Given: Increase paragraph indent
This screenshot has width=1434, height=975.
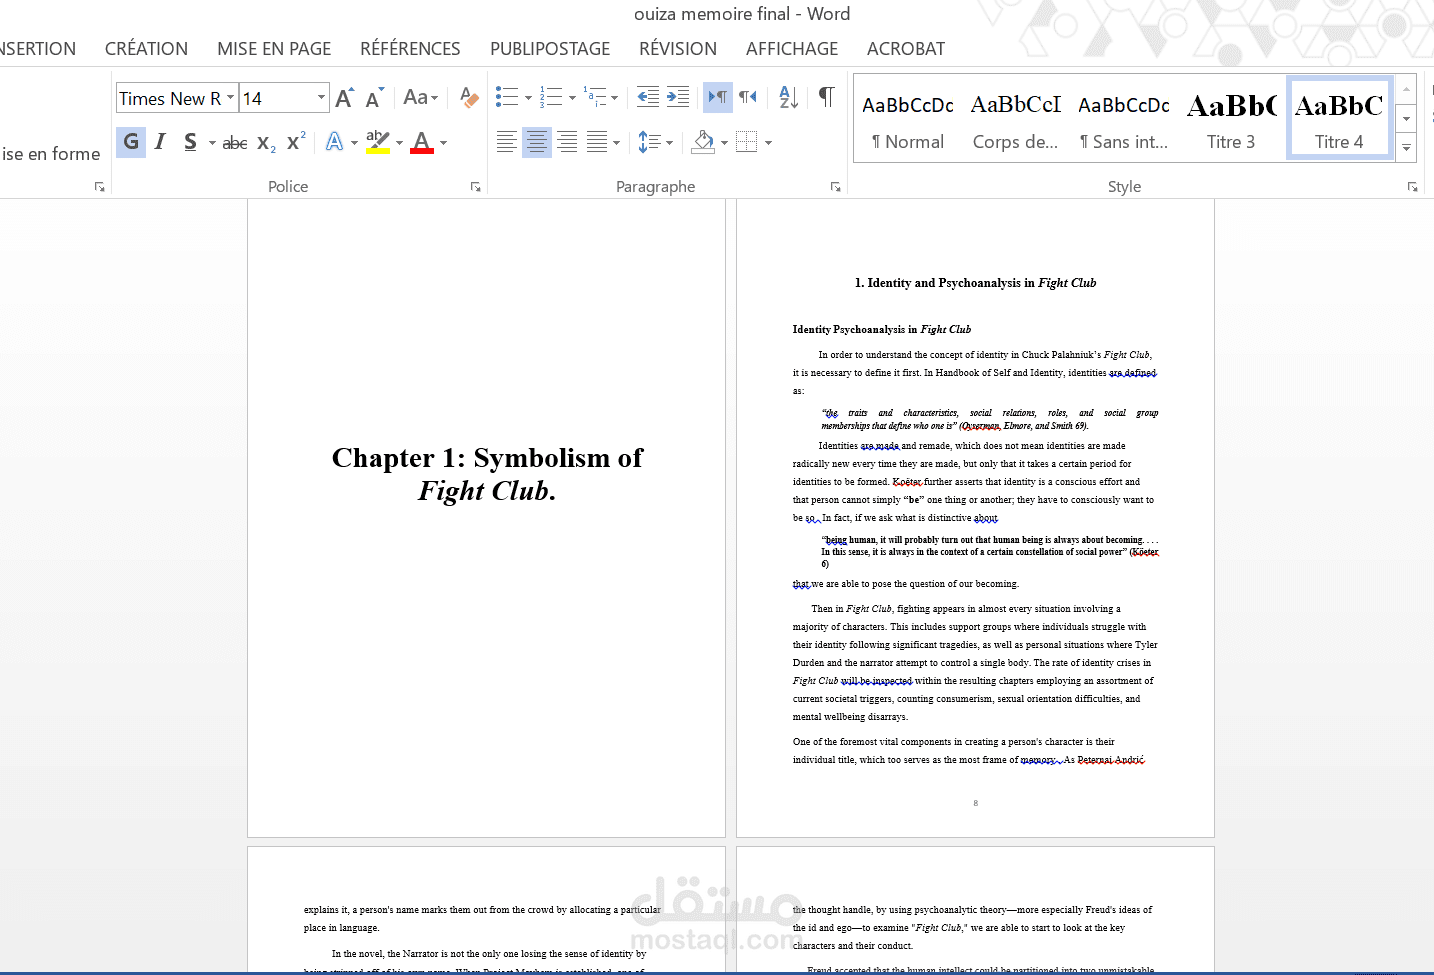Looking at the screenshot, I should point(678,97).
